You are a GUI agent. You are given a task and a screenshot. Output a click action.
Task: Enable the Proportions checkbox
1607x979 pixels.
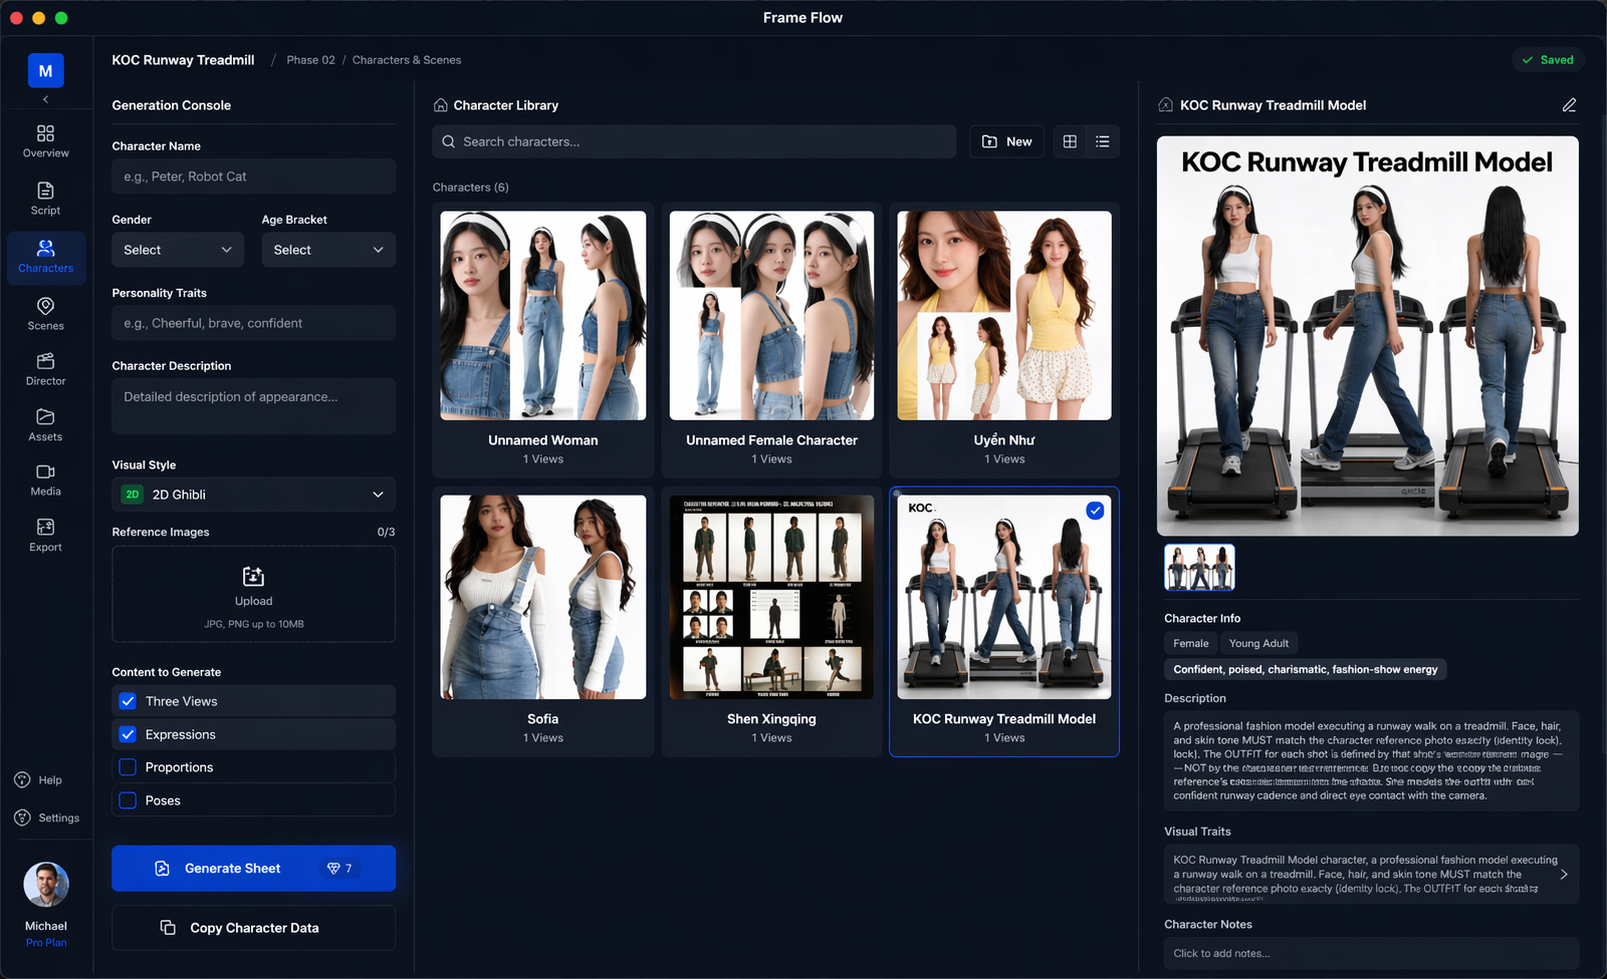[x=128, y=767]
